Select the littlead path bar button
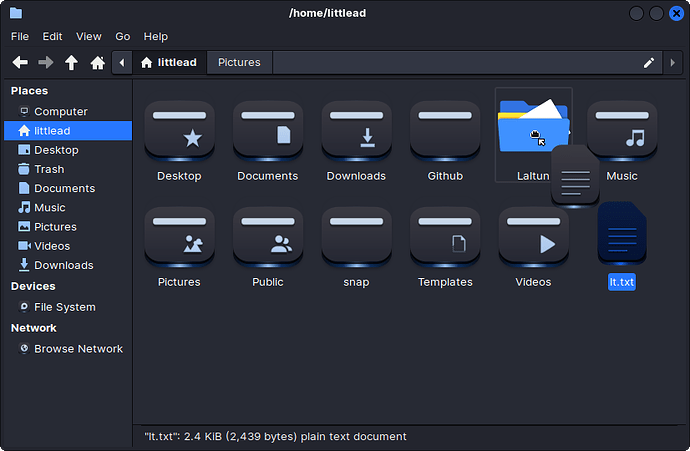This screenshot has width=690, height=451. point(169,62)
